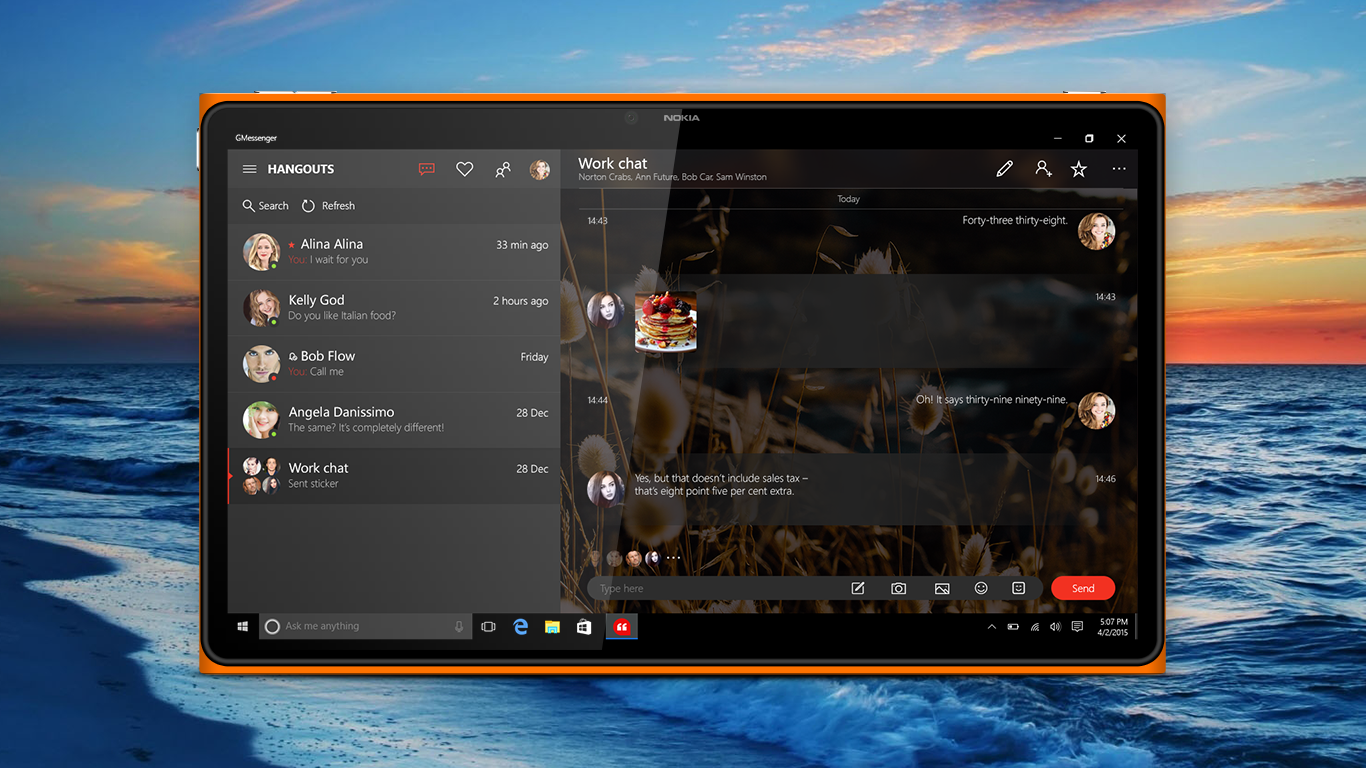Open the sticker picker icon
1366x768 pixels.
pos(1018,588)
